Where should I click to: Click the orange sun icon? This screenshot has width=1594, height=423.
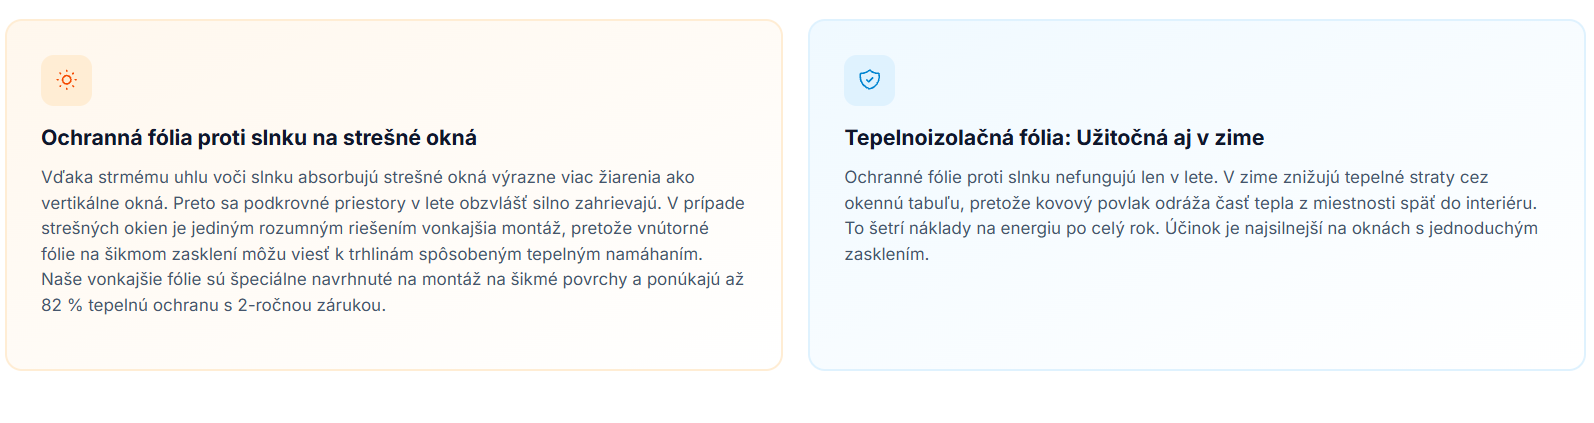click(66, 80)
